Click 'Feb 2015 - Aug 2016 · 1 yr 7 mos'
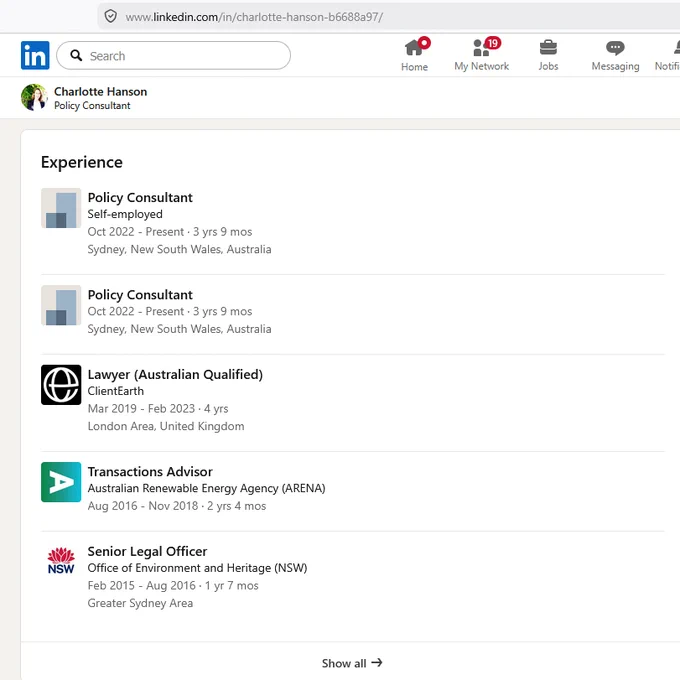680x680 pixels. click(x=173, y=585)
